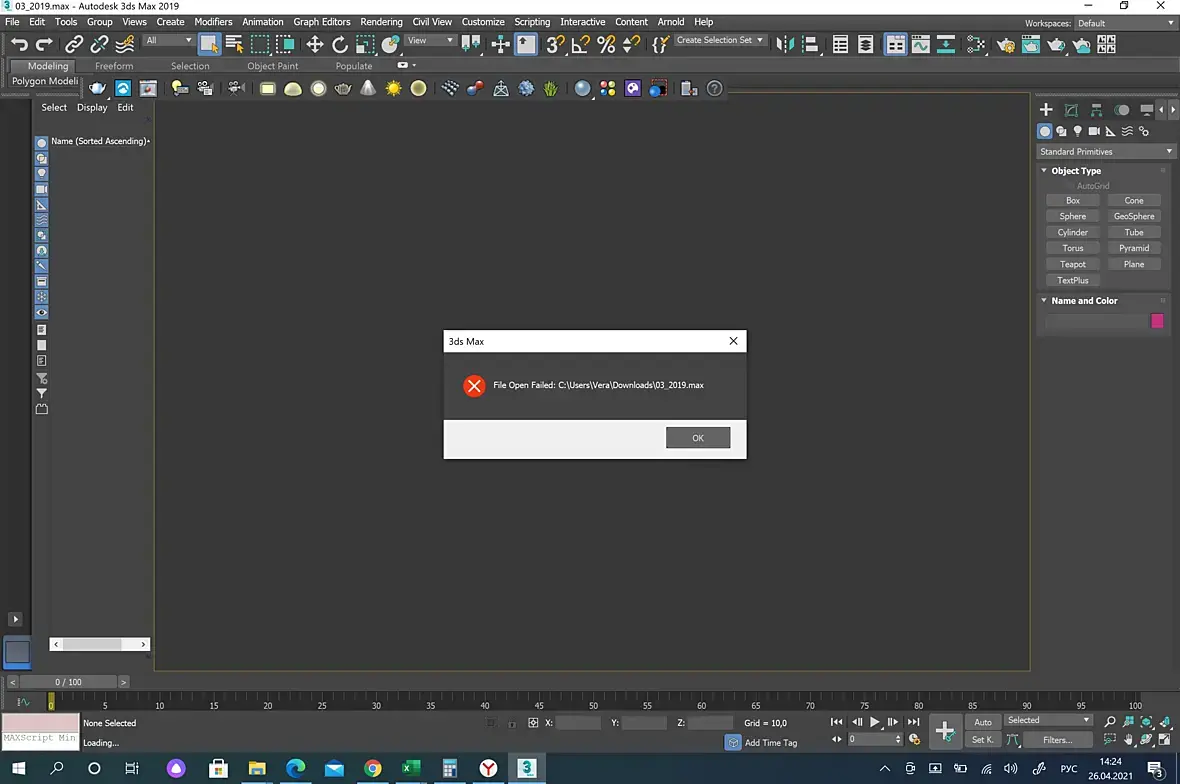The width and height of the screenshot is (1180, 784).
Task: Click the pink object color swatch
Action: tap(1157, 321)
